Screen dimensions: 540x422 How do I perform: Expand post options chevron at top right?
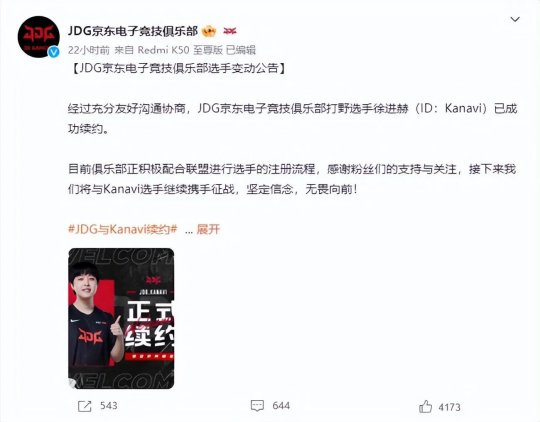515,19
